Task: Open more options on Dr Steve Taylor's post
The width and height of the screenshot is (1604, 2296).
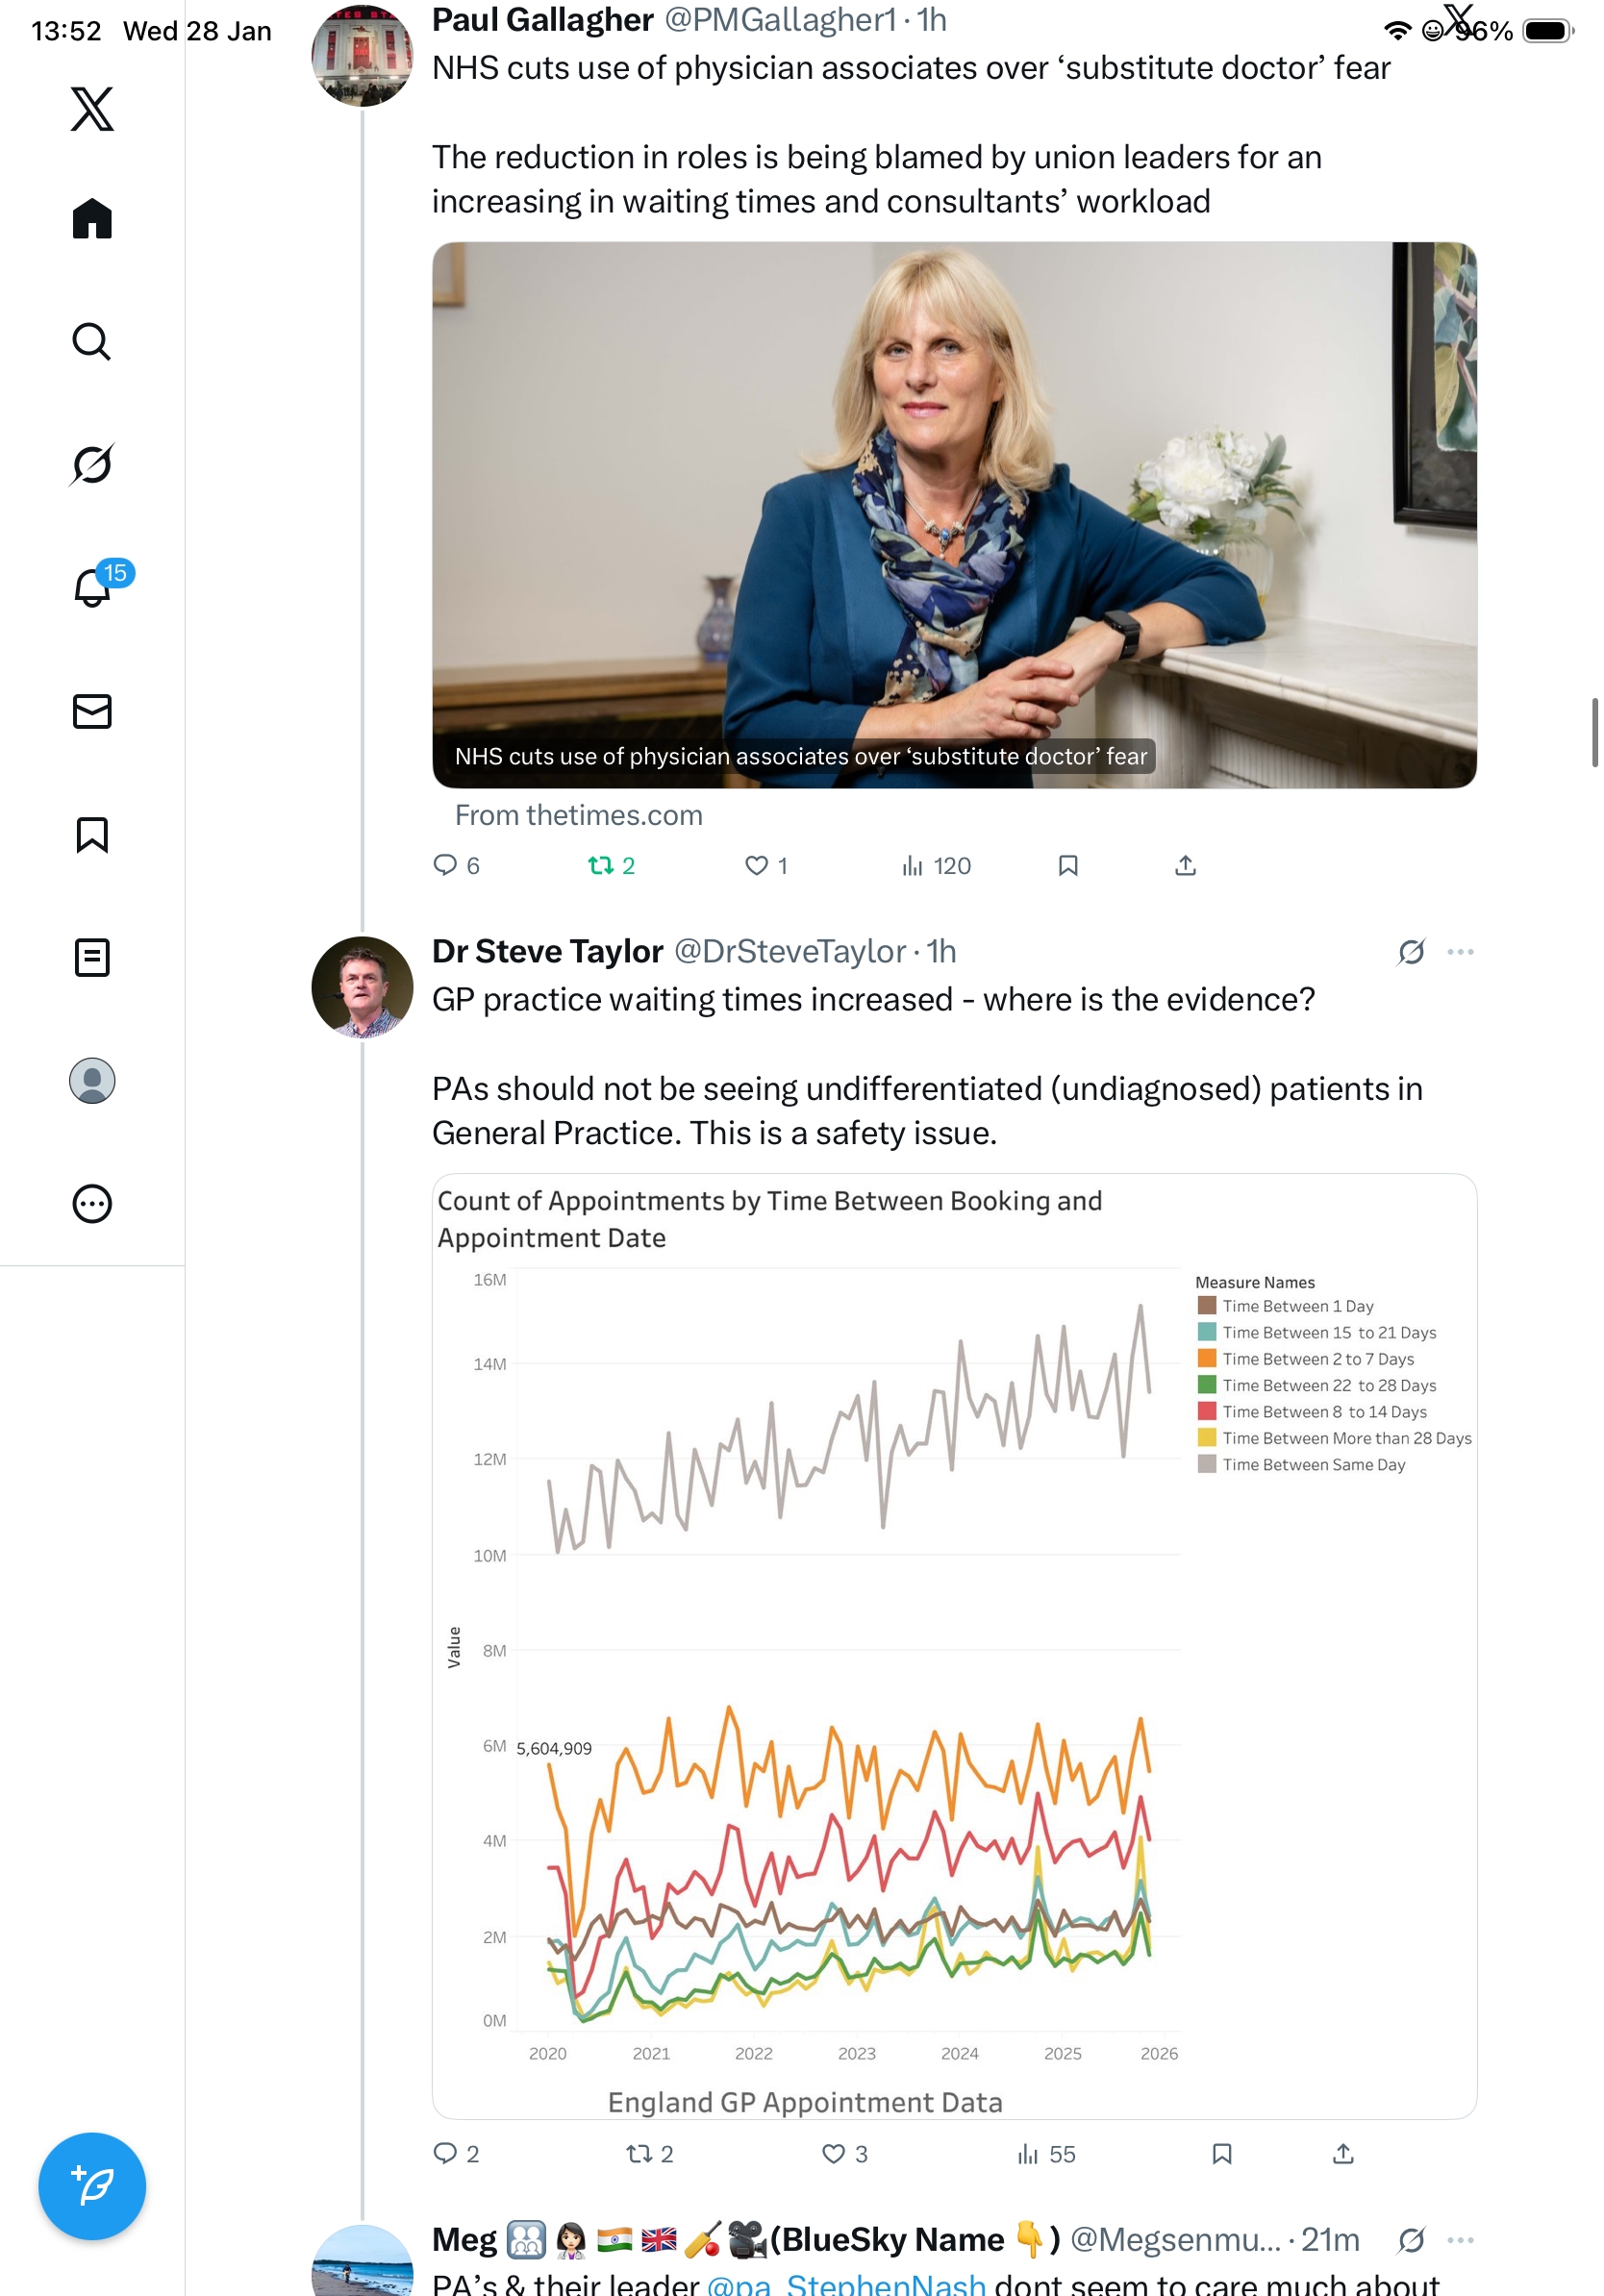Action: pyautogui.click(x=1460, y=951)
